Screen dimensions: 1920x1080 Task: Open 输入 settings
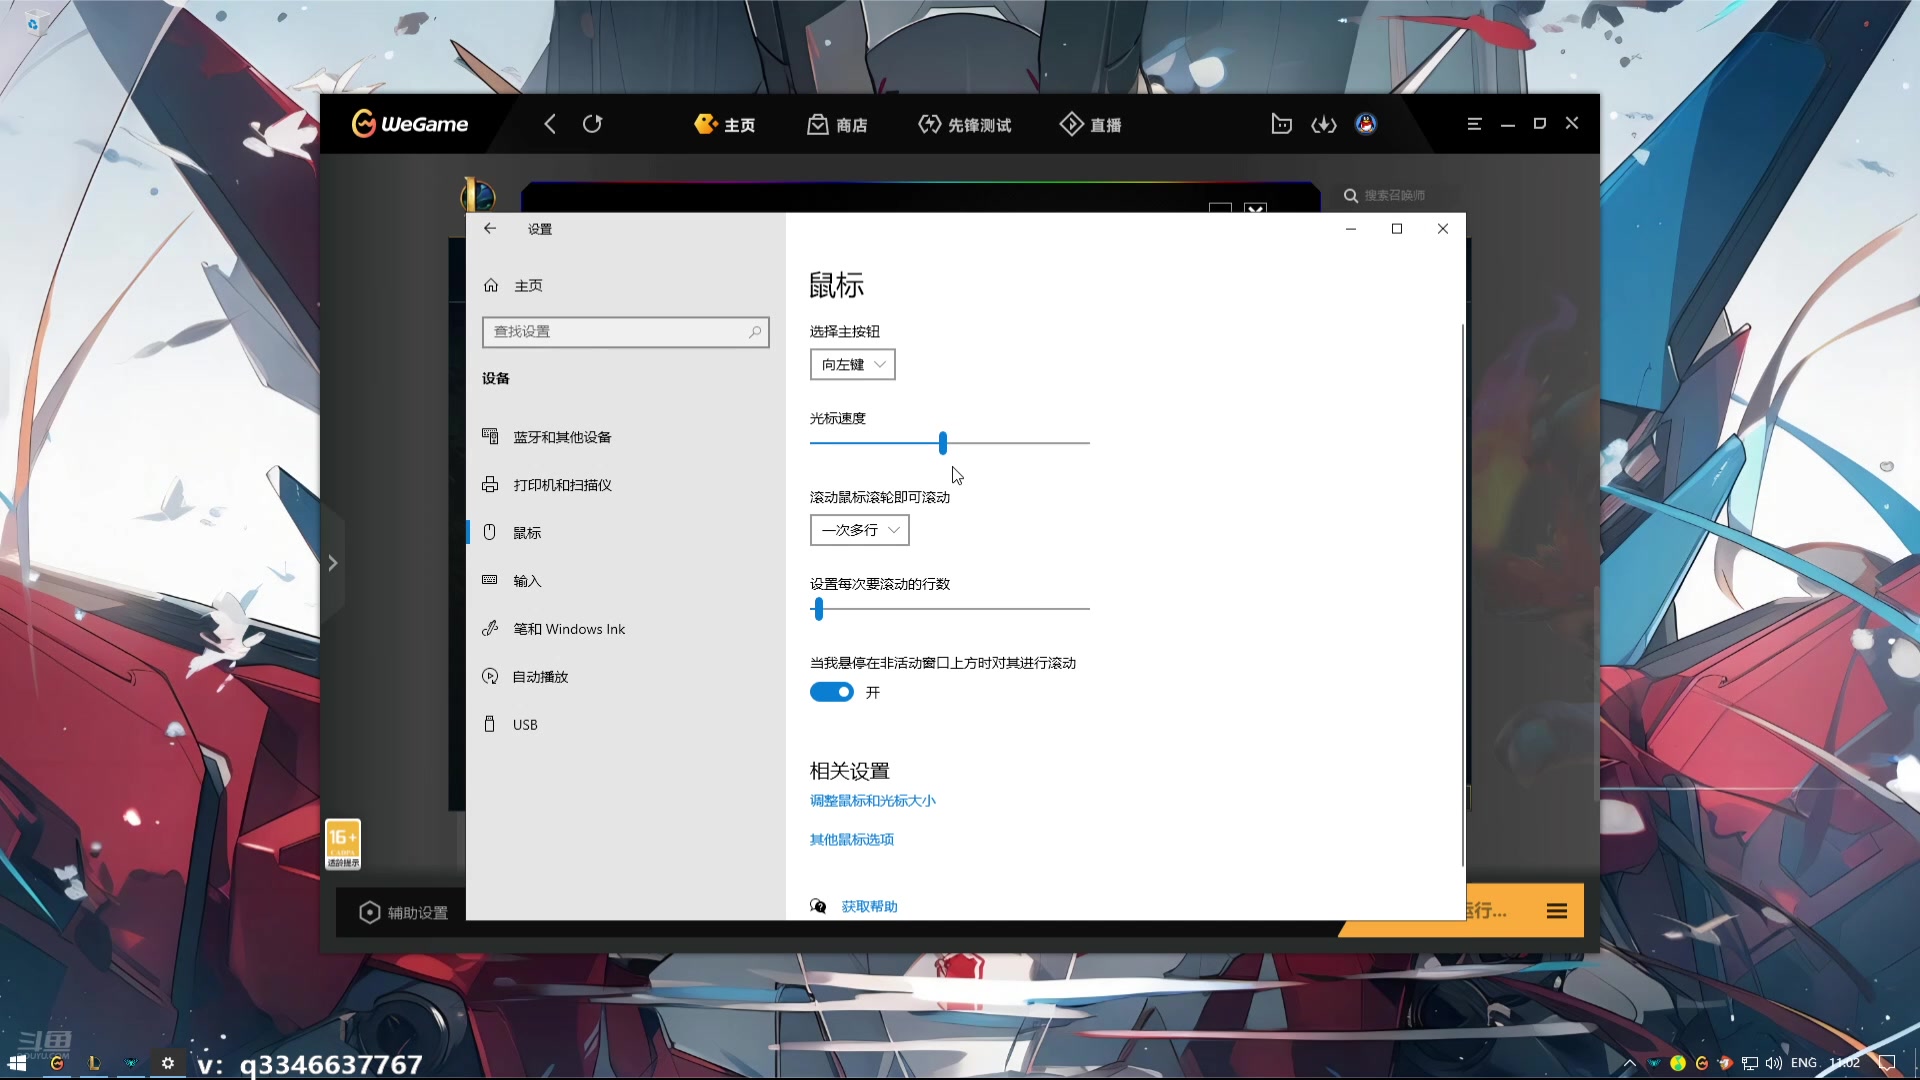pos(626,581)
